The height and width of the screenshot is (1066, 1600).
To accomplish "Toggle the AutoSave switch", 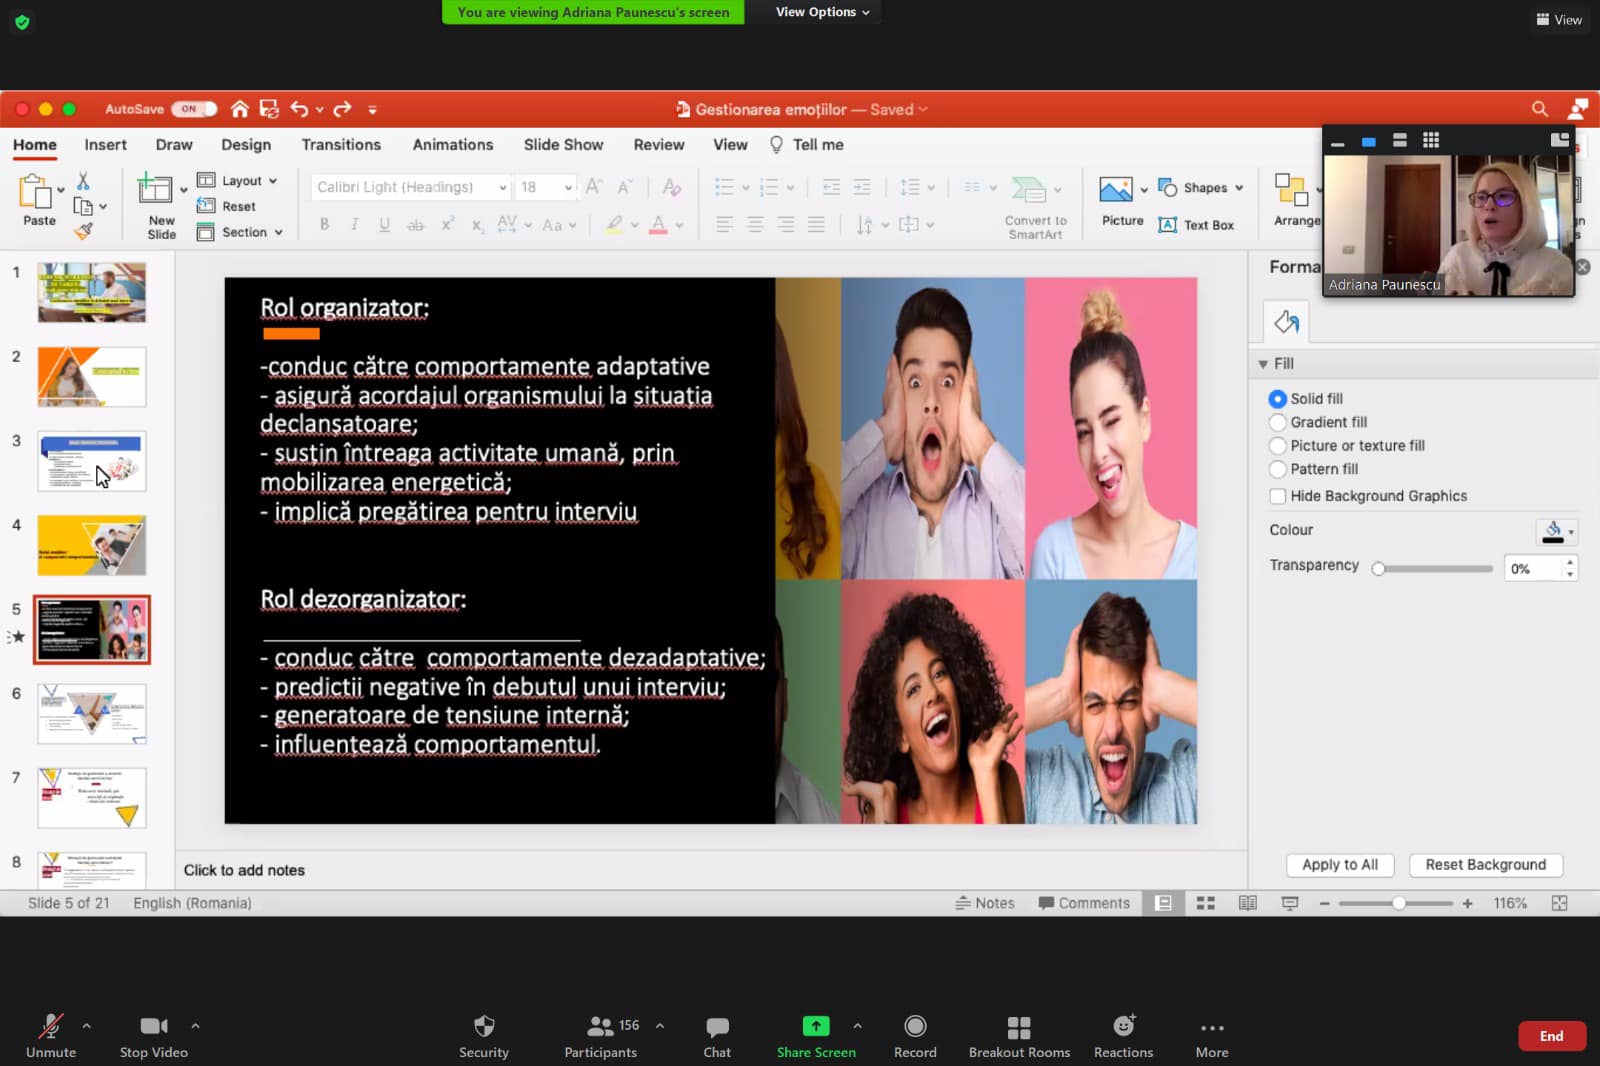I will pyautogui.click(x=193, y=109).
